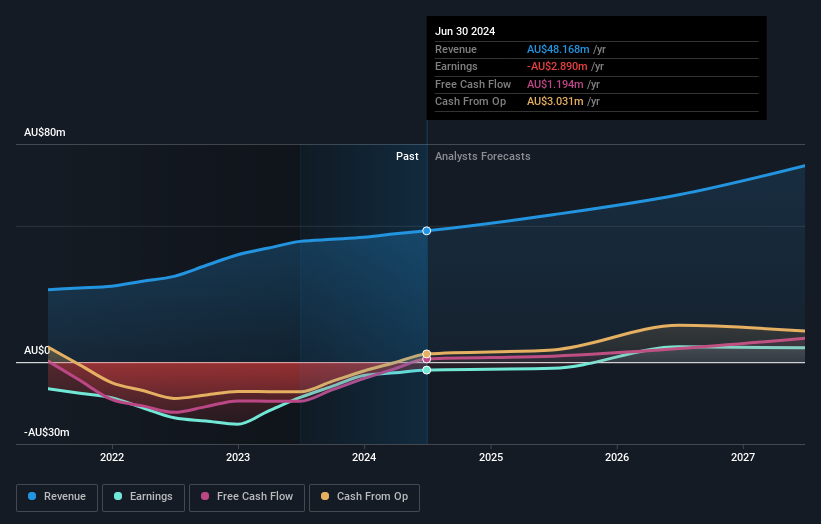Toggle the Free Cash Flow legend button

click(x=247, y=497)
